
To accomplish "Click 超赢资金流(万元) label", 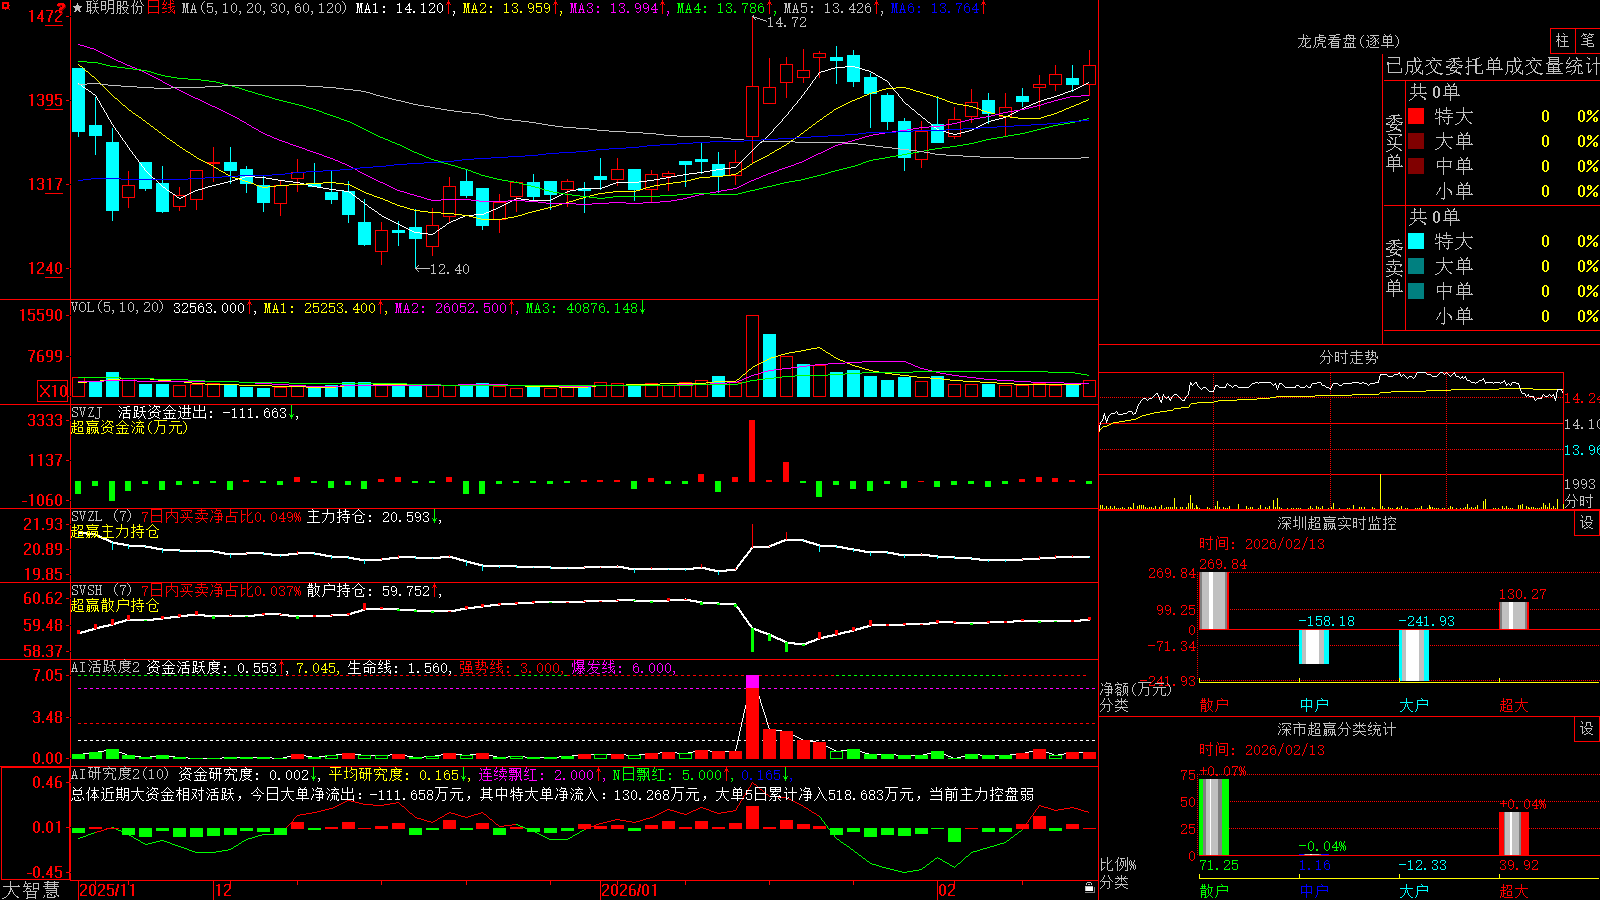I will point(129,427).
